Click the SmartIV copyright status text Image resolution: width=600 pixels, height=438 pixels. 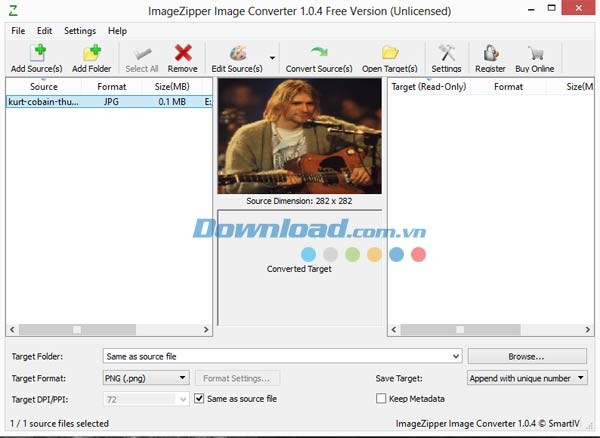pyautogui.click(x=488, y=423)
